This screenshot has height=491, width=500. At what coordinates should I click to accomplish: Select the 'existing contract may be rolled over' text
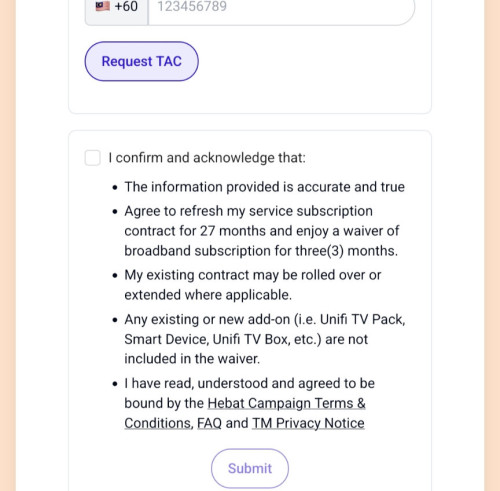[253, 275]
